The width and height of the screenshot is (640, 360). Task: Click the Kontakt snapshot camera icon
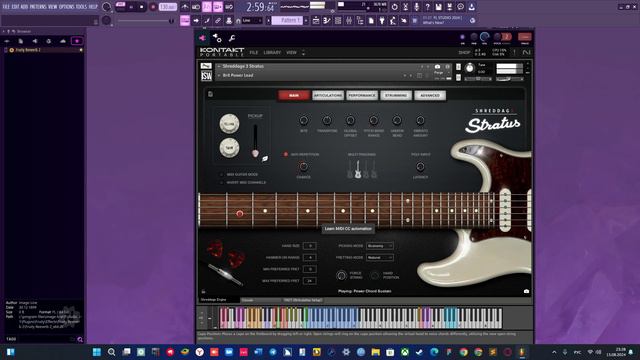[437, 67]
